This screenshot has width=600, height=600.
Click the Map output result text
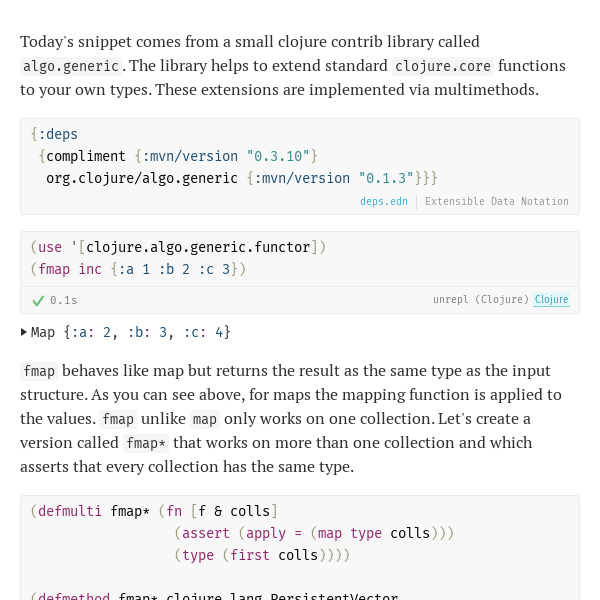[130, 332]
